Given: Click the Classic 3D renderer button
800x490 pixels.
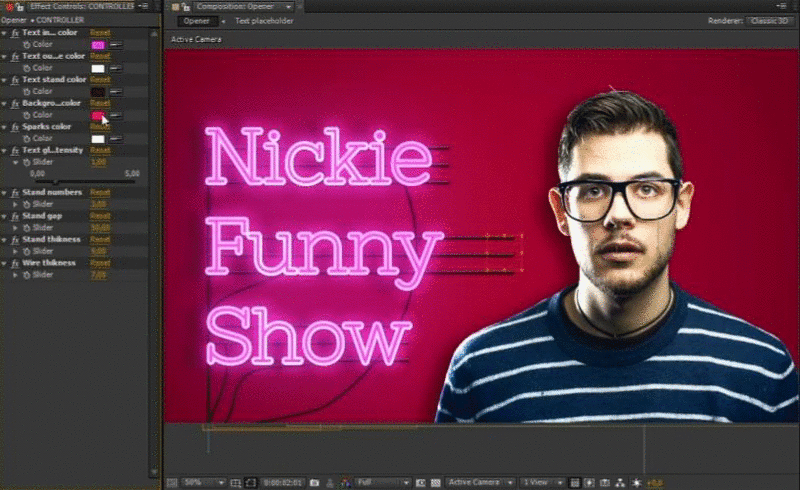Looking at the screenshot, I should pos(769,20).
